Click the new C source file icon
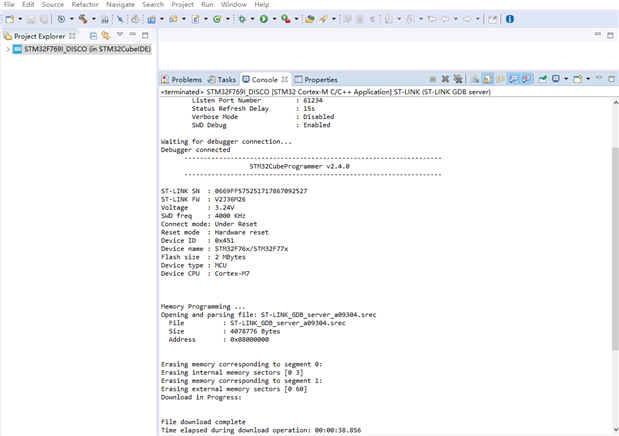The height and width of the screenshot is (436, 619). 195,19
